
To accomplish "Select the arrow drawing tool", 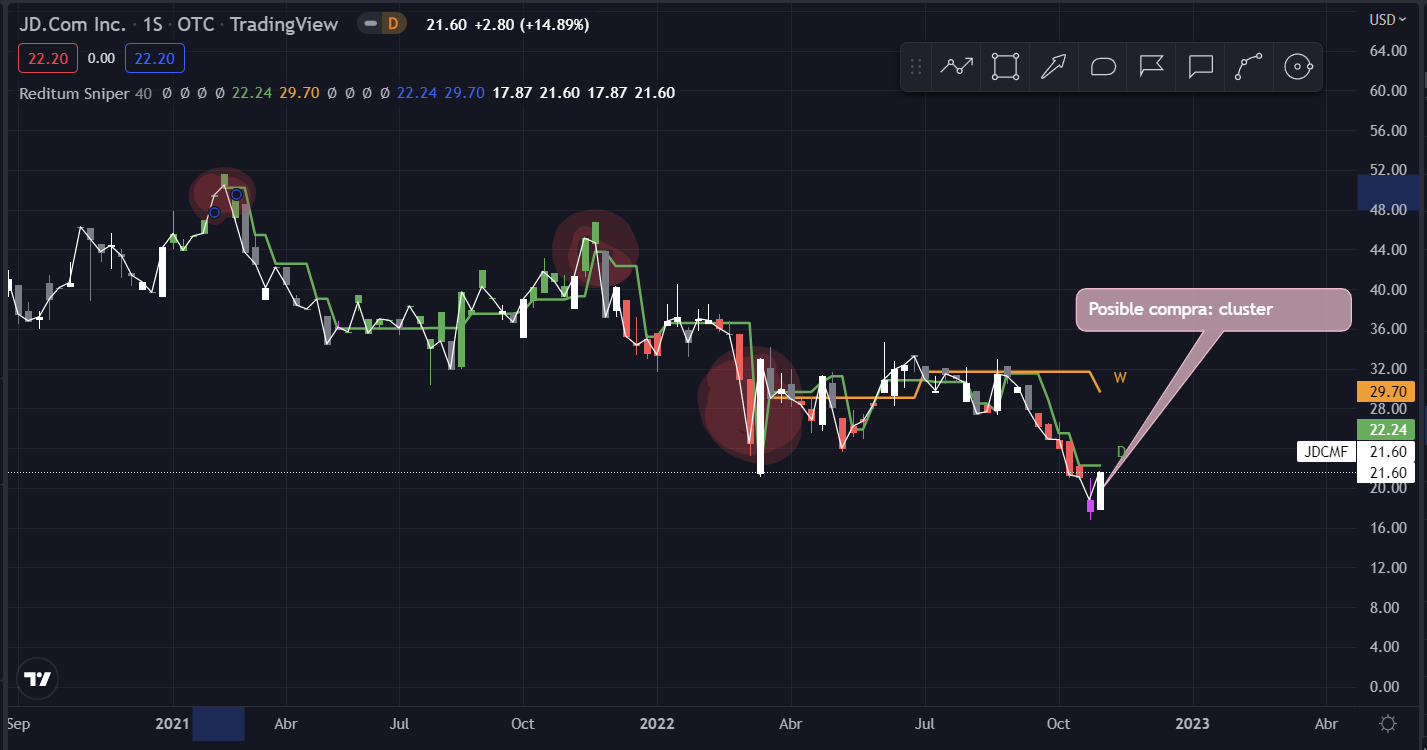I will pyautogui.click(x=1054, y=67).
